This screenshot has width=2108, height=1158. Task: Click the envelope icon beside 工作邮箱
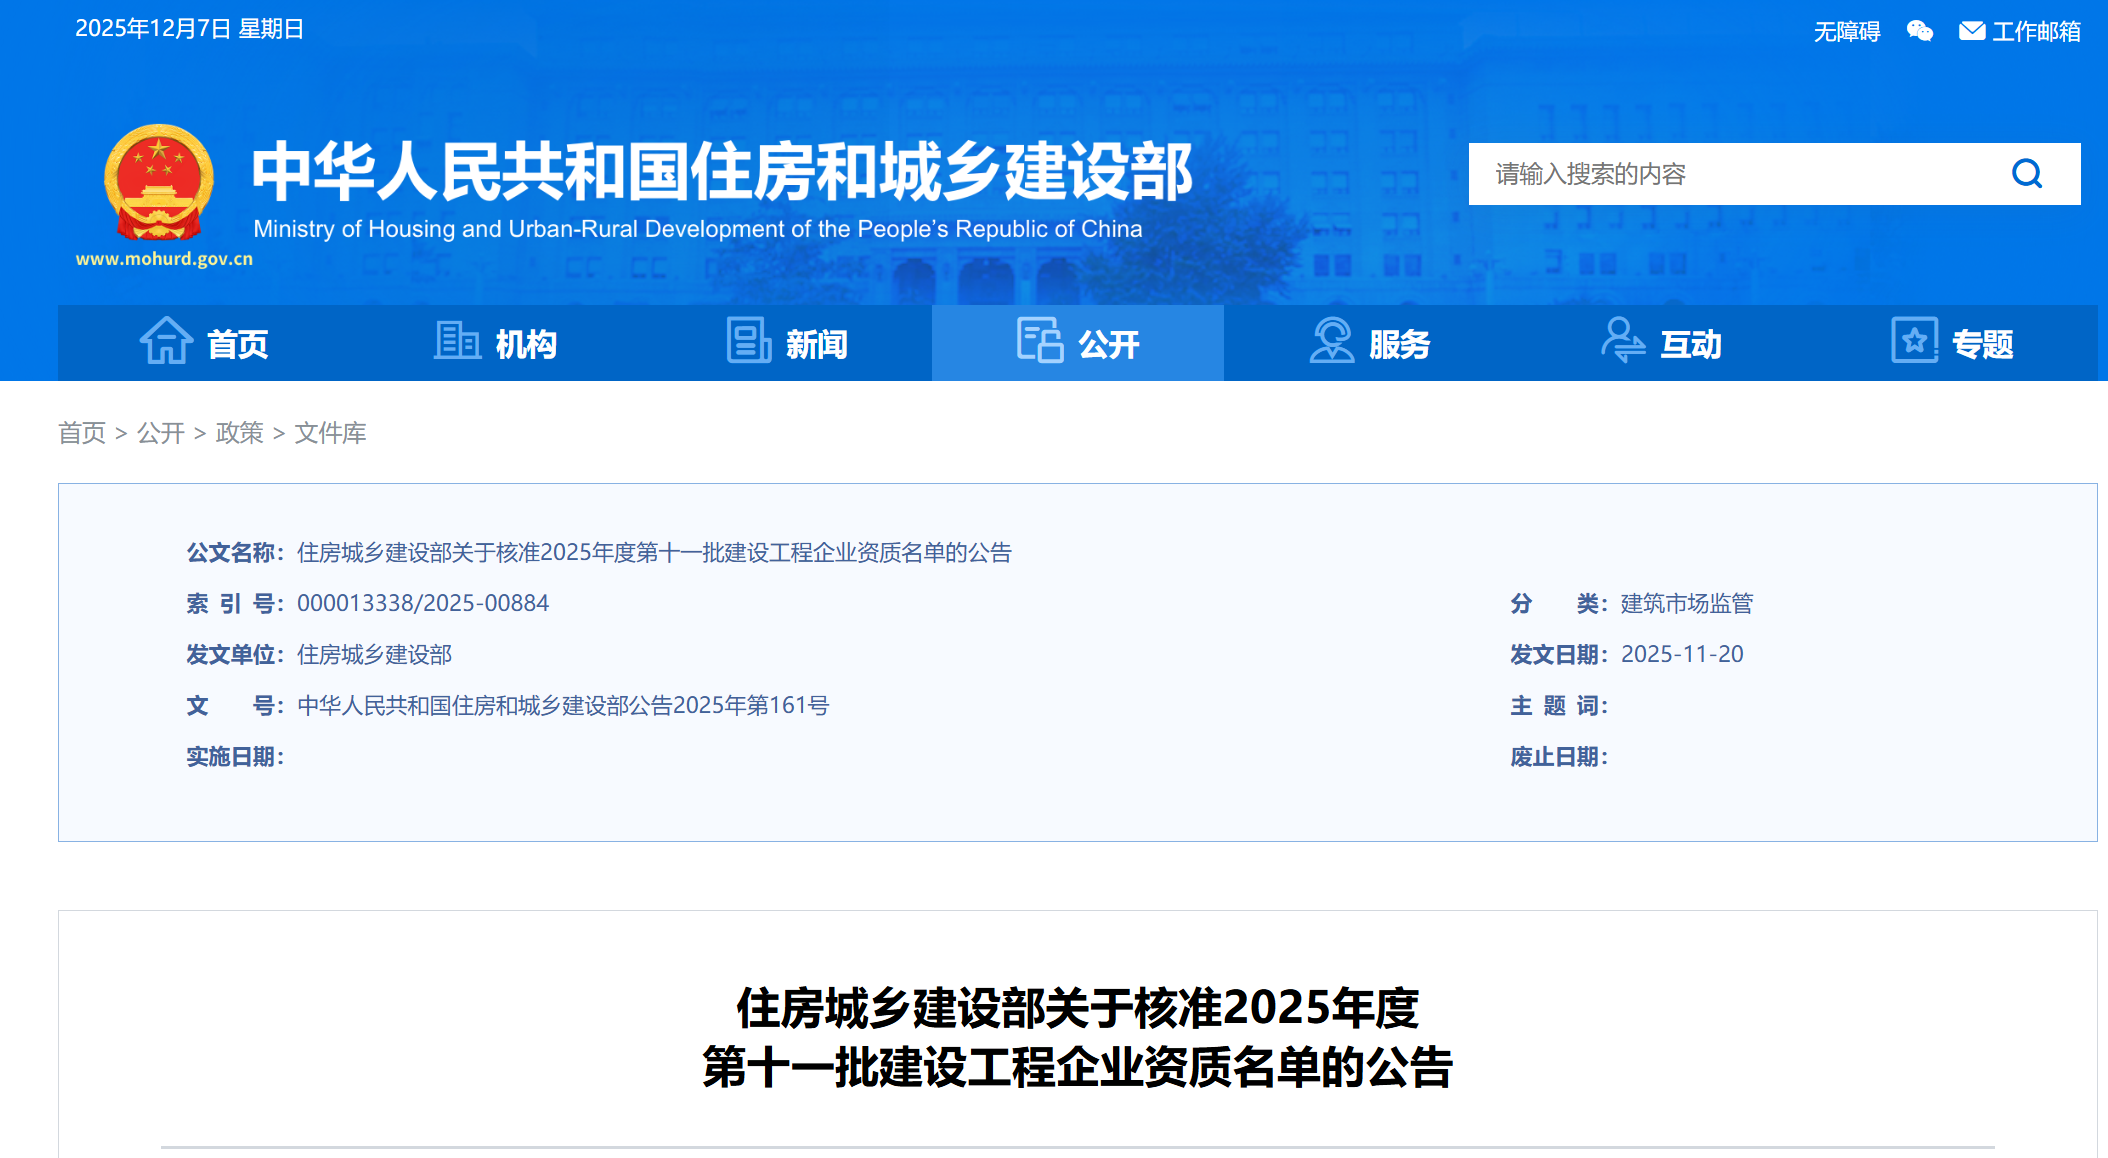click(x=1970, y=30)
